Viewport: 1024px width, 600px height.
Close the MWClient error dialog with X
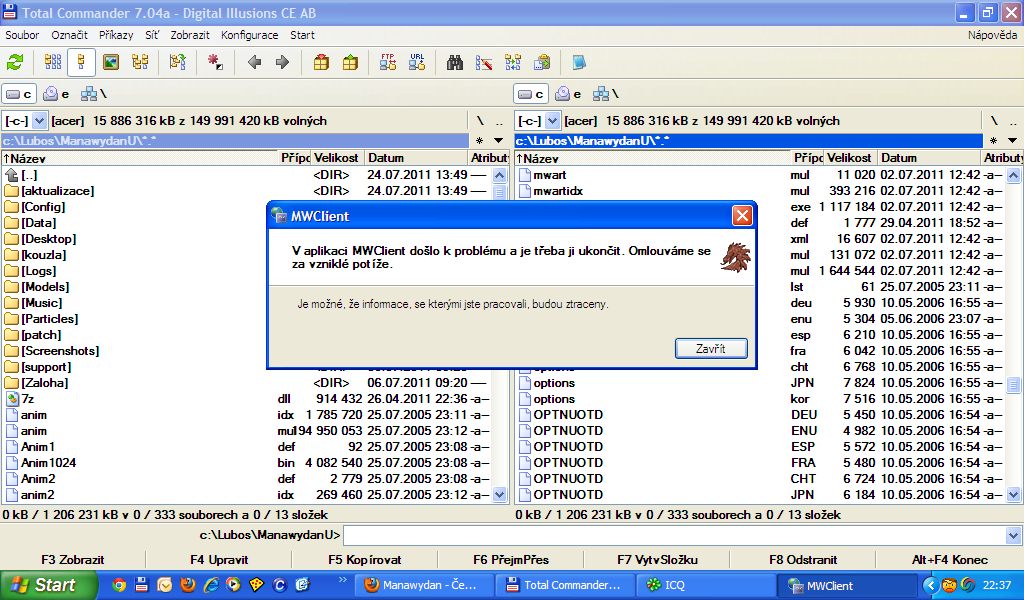742,215
